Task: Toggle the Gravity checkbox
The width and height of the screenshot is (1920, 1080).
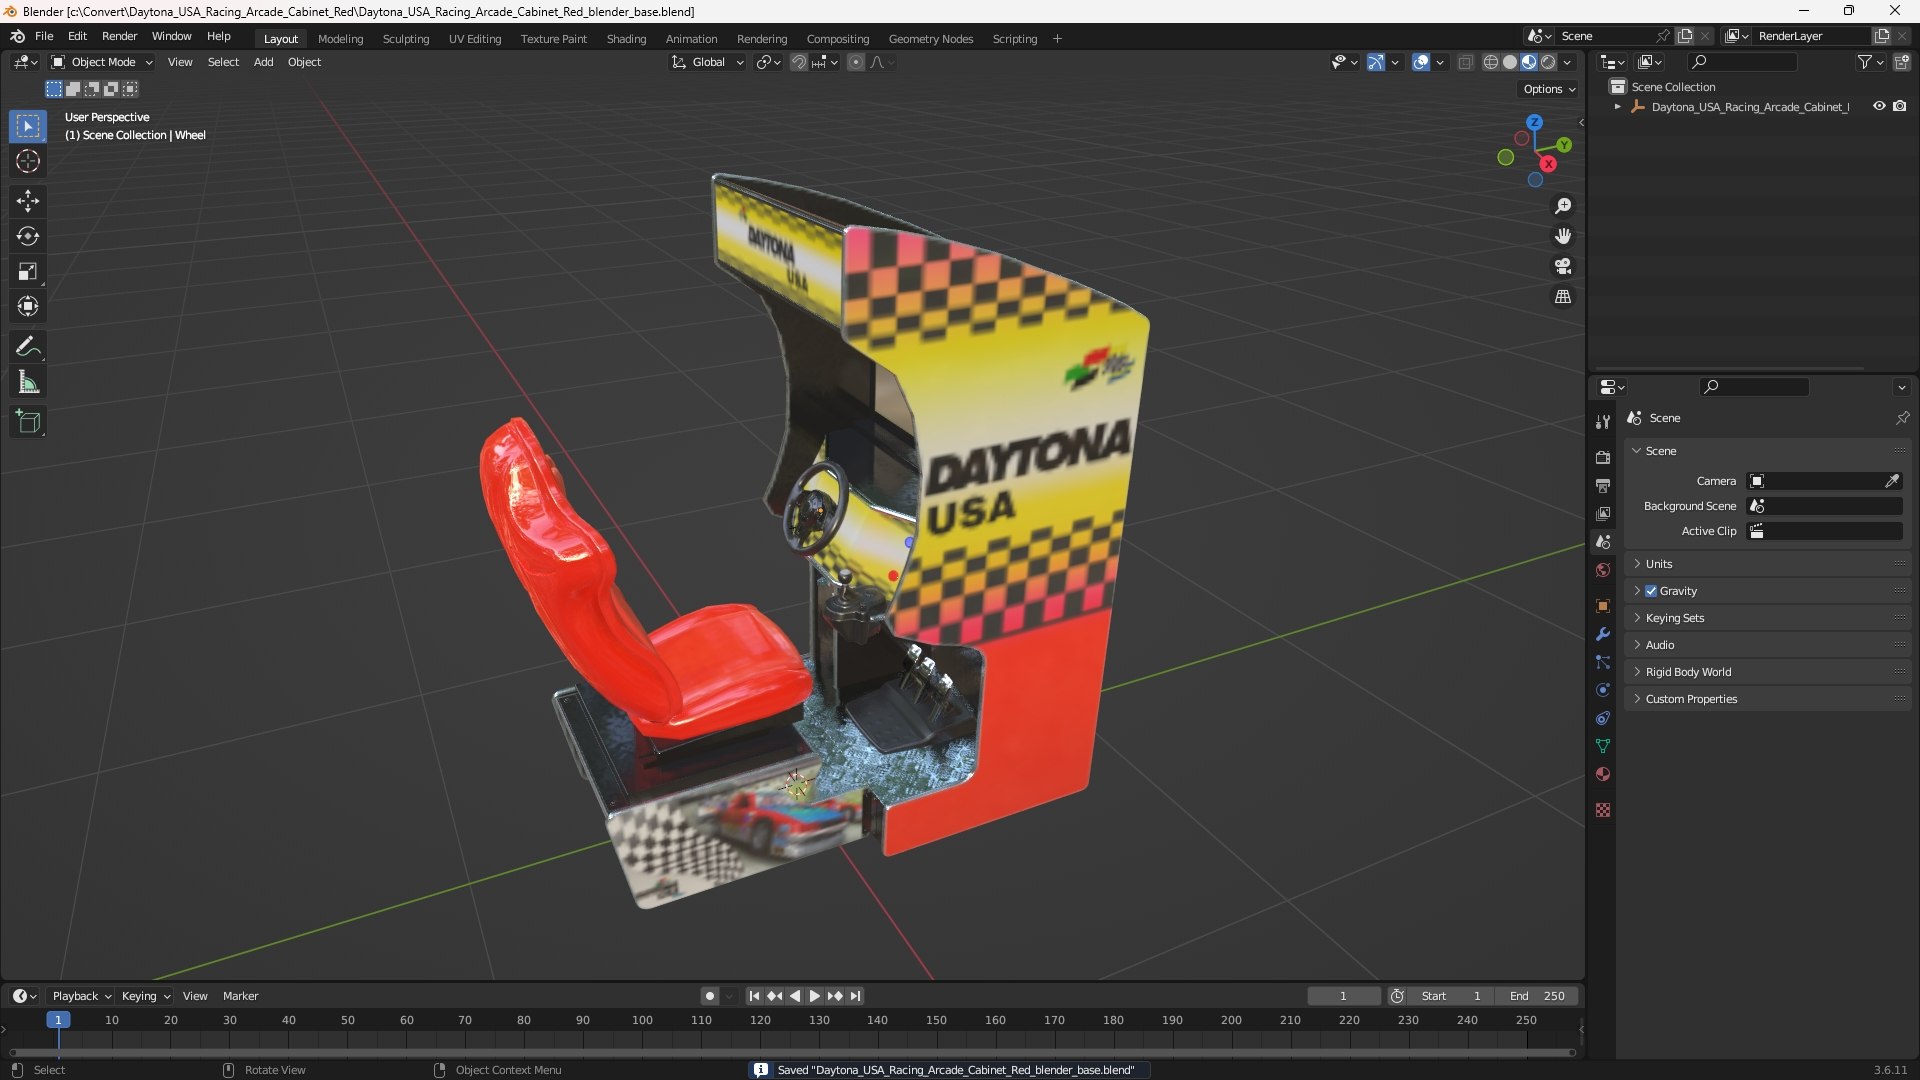Action: coord(1651,591)
